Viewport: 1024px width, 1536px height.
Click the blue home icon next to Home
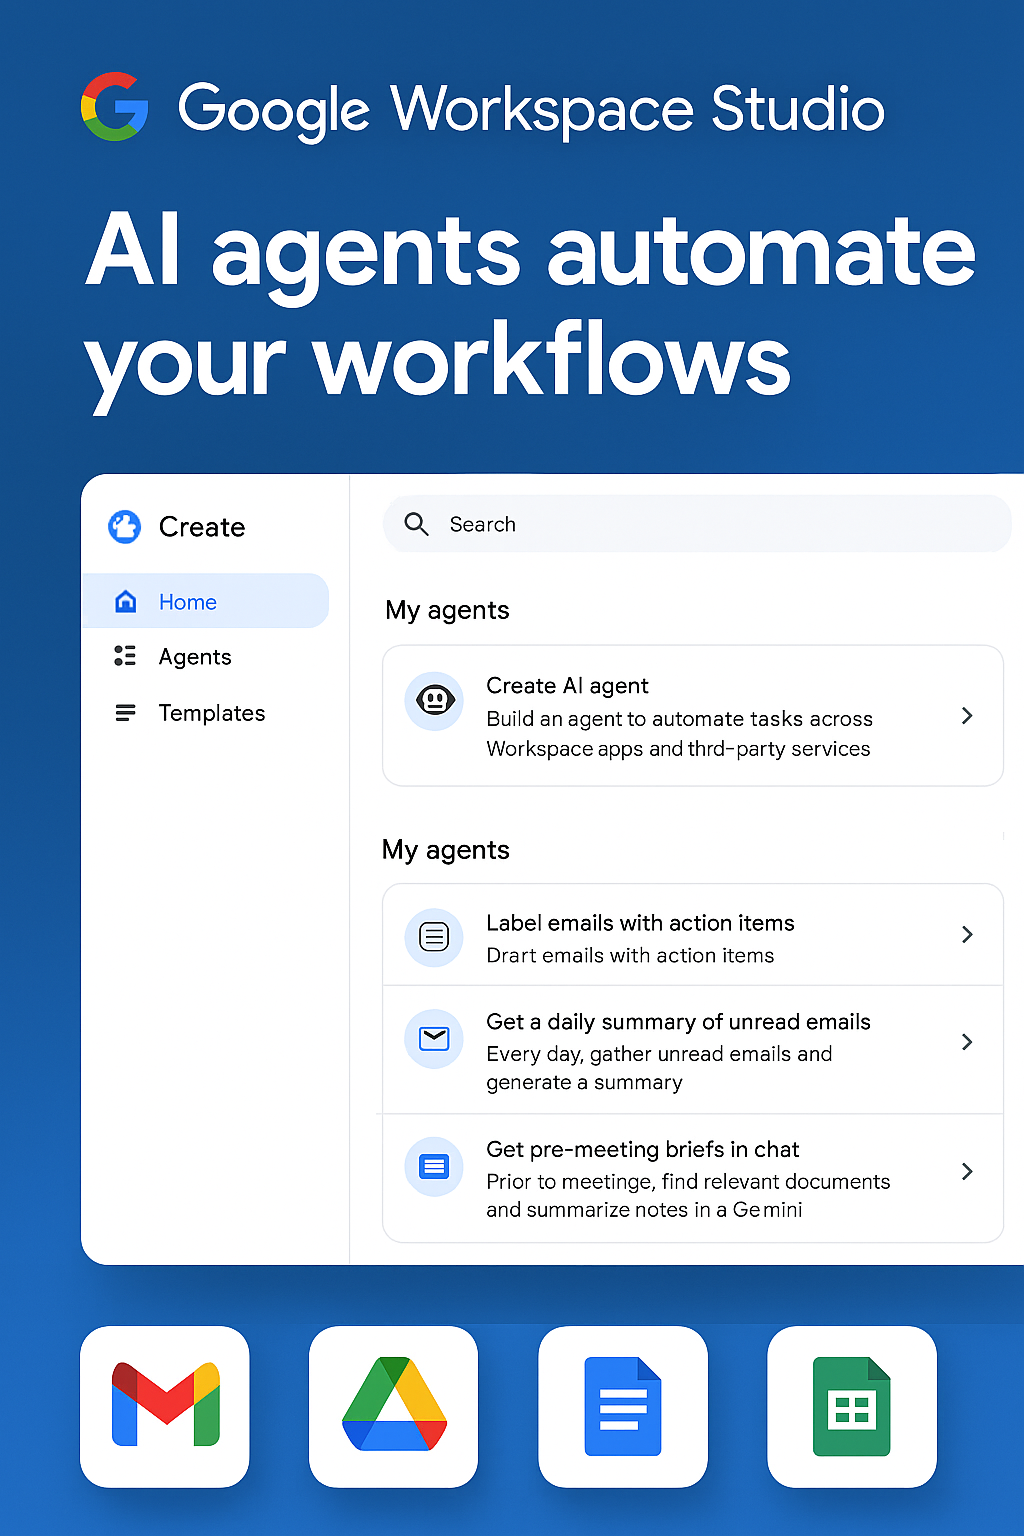coord(125,600)
